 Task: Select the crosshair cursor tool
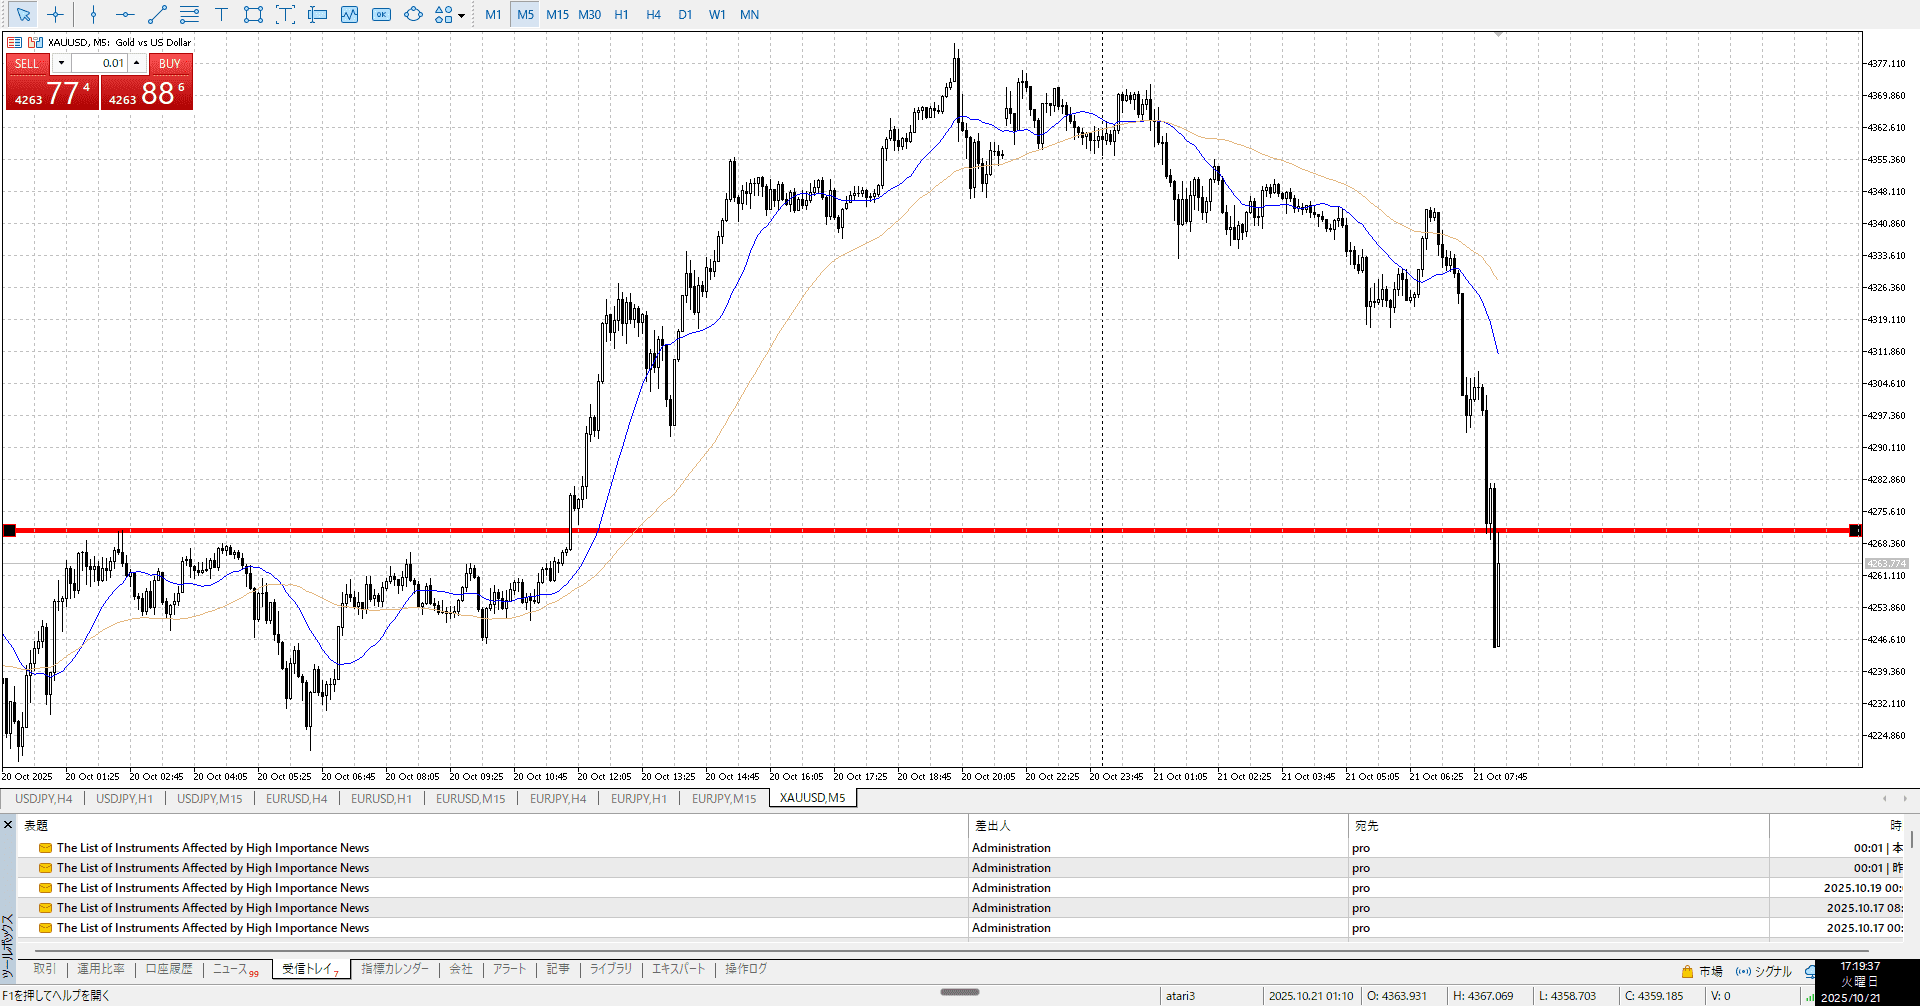(56, 15)
